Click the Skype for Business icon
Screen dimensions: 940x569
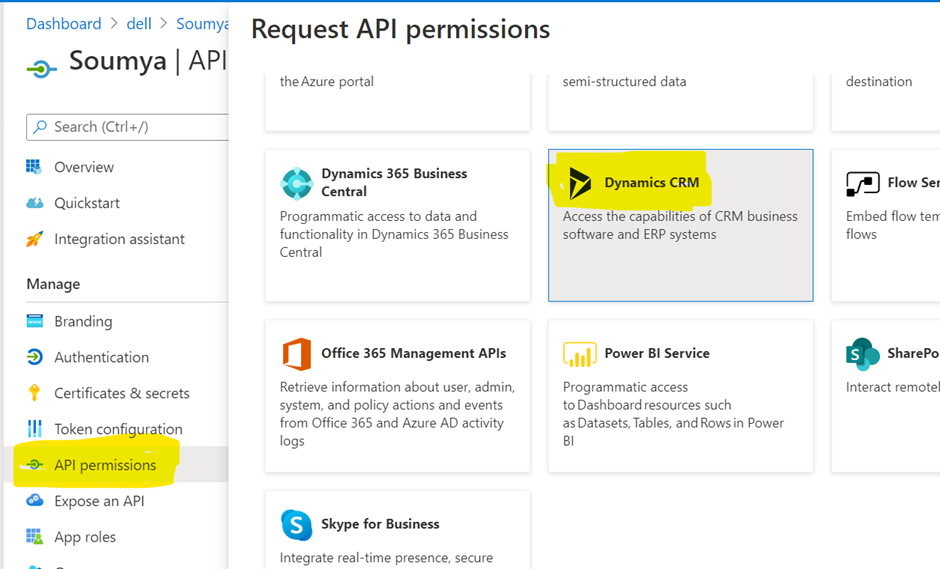(x=297, y=524)
